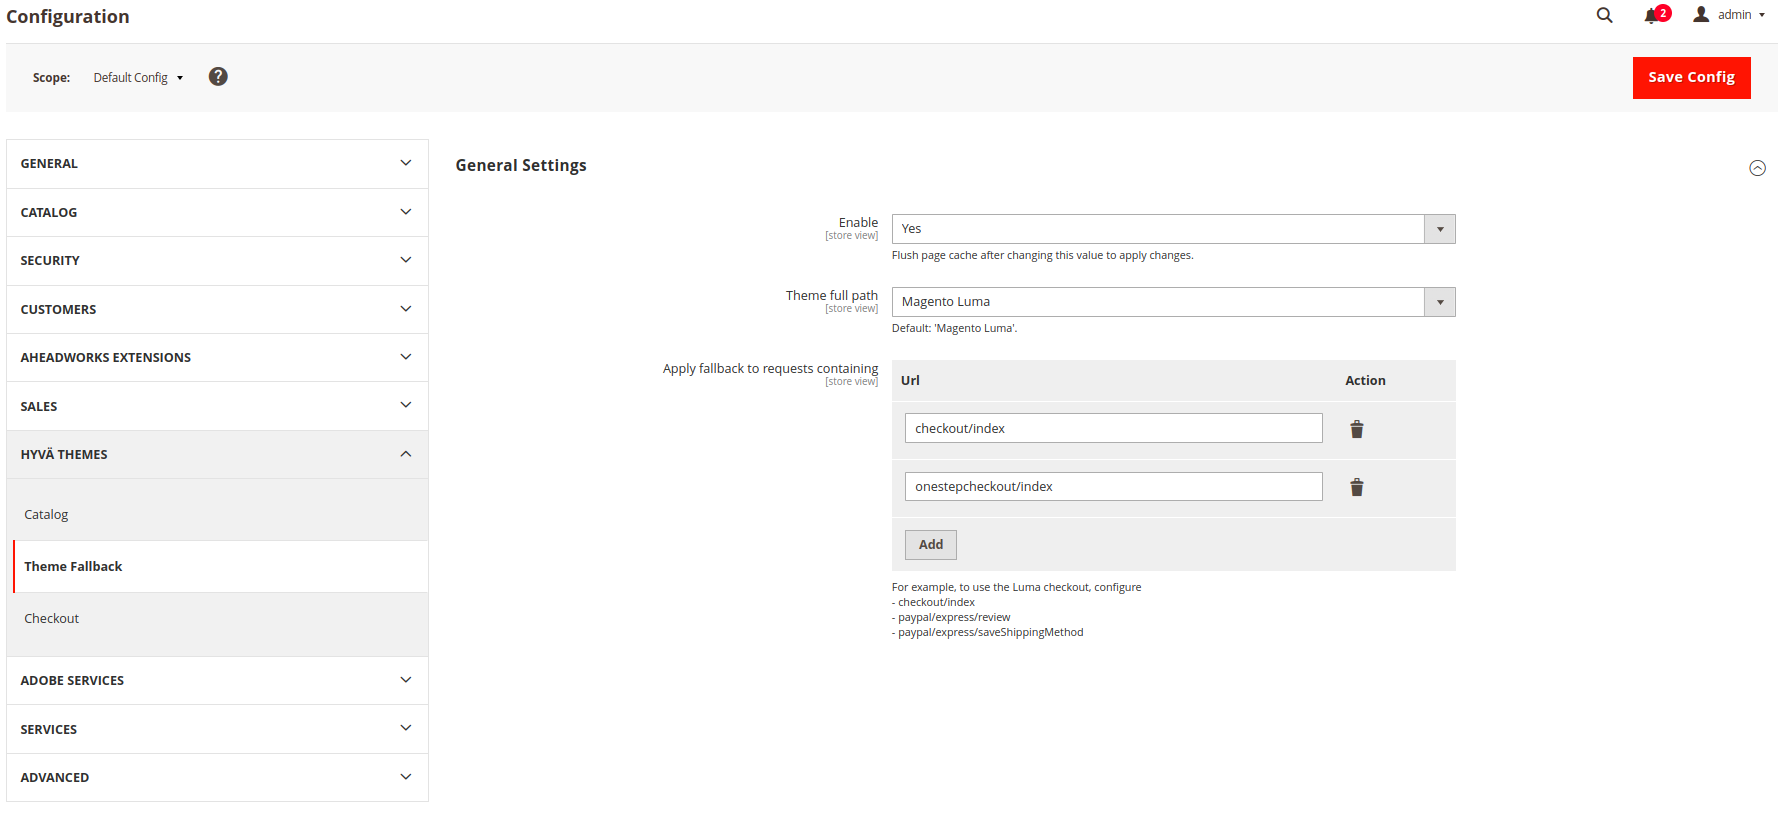Open the Enable Yes/No dropdown

pyautogui.click(x=1173, y=229)
